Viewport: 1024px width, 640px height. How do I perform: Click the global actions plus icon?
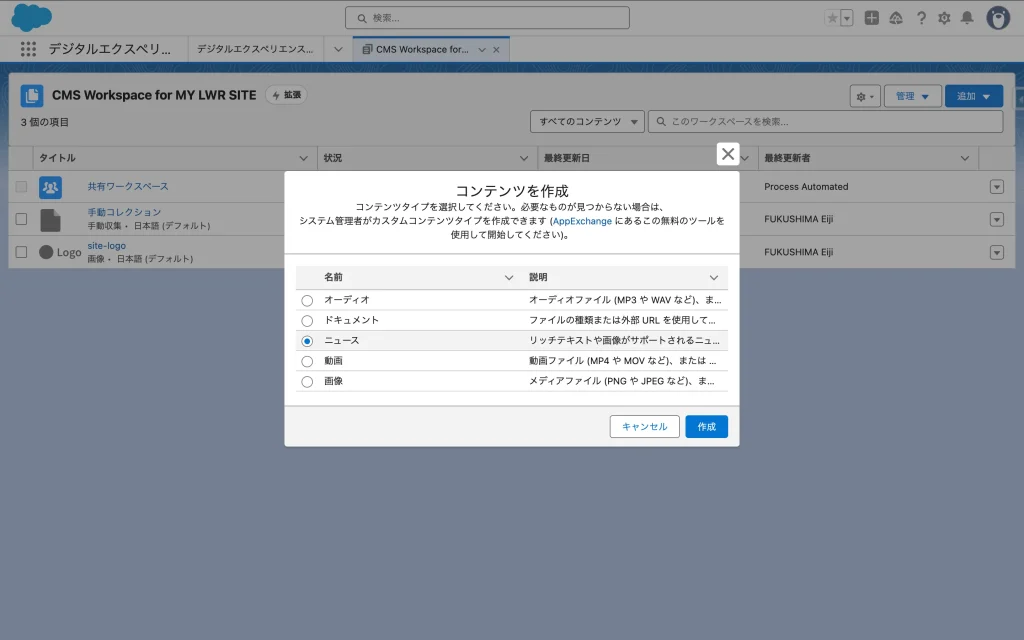[872, 18]
